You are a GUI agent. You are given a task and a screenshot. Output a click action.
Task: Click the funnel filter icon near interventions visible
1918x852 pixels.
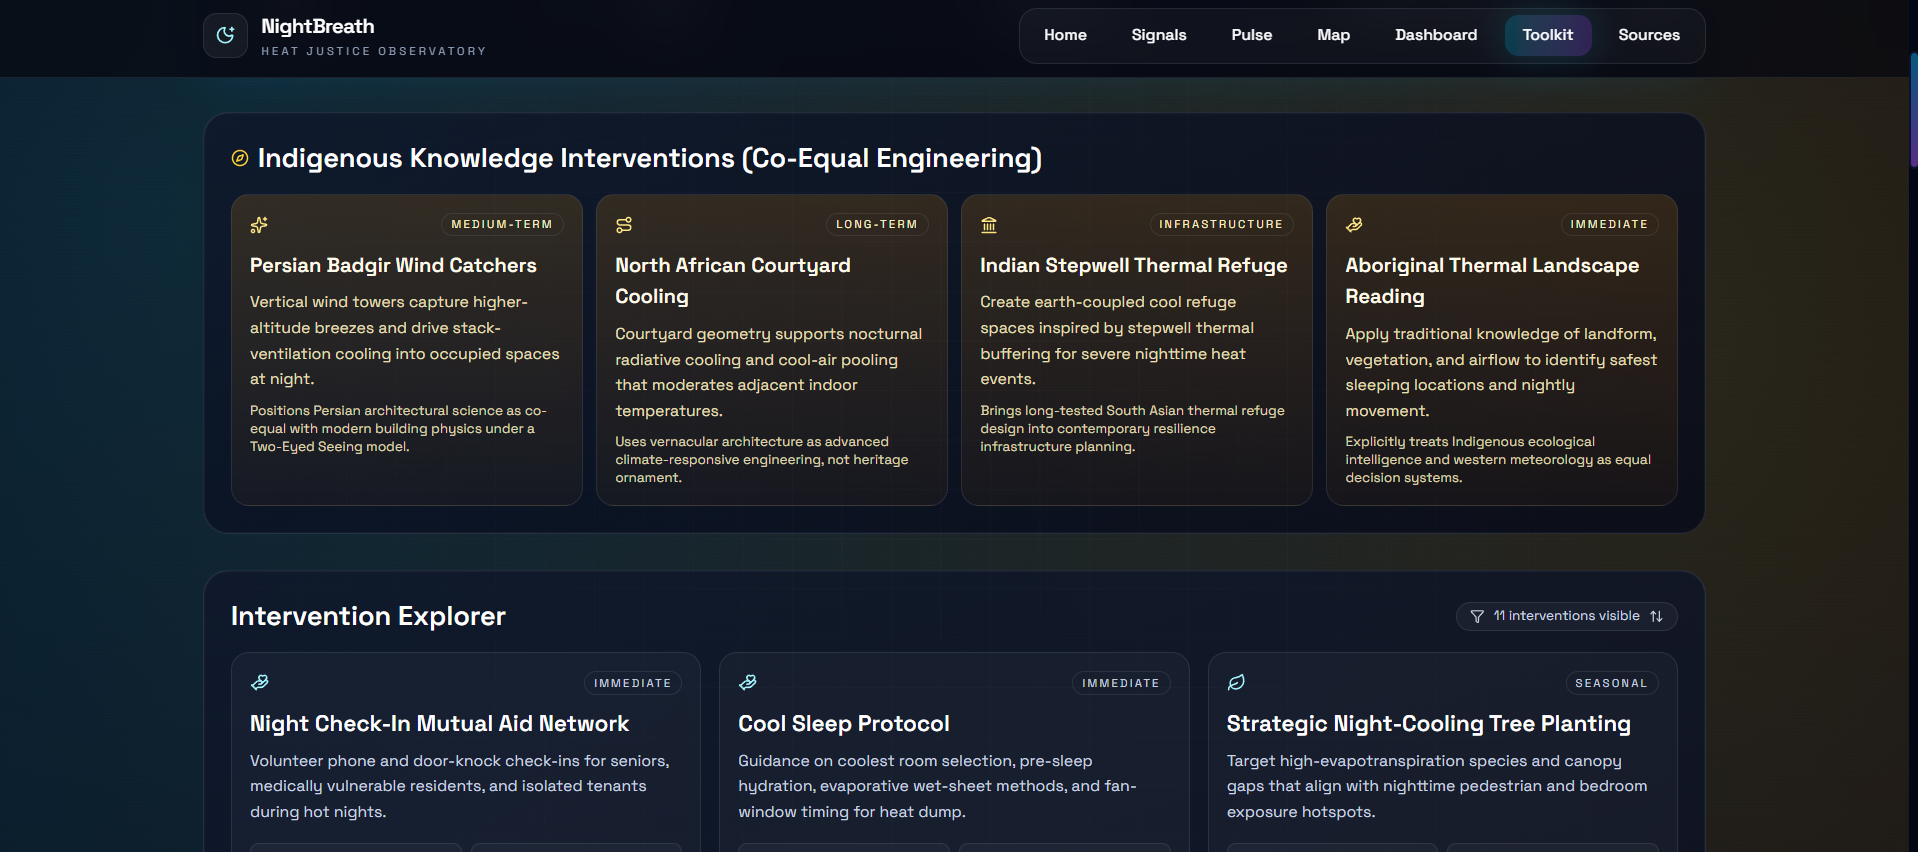(x=1477, y=617)
